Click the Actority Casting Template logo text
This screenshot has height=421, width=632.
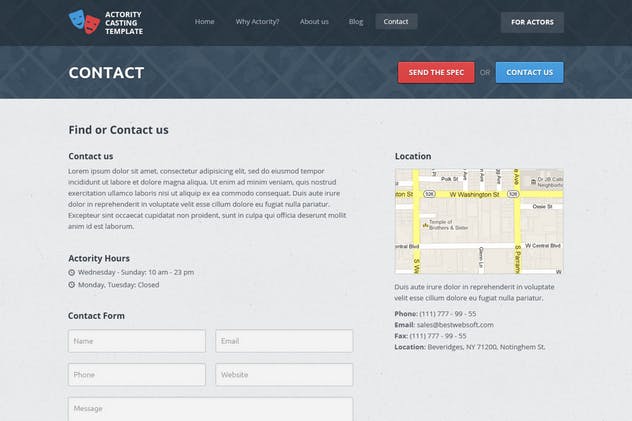(x=124, y=23)
